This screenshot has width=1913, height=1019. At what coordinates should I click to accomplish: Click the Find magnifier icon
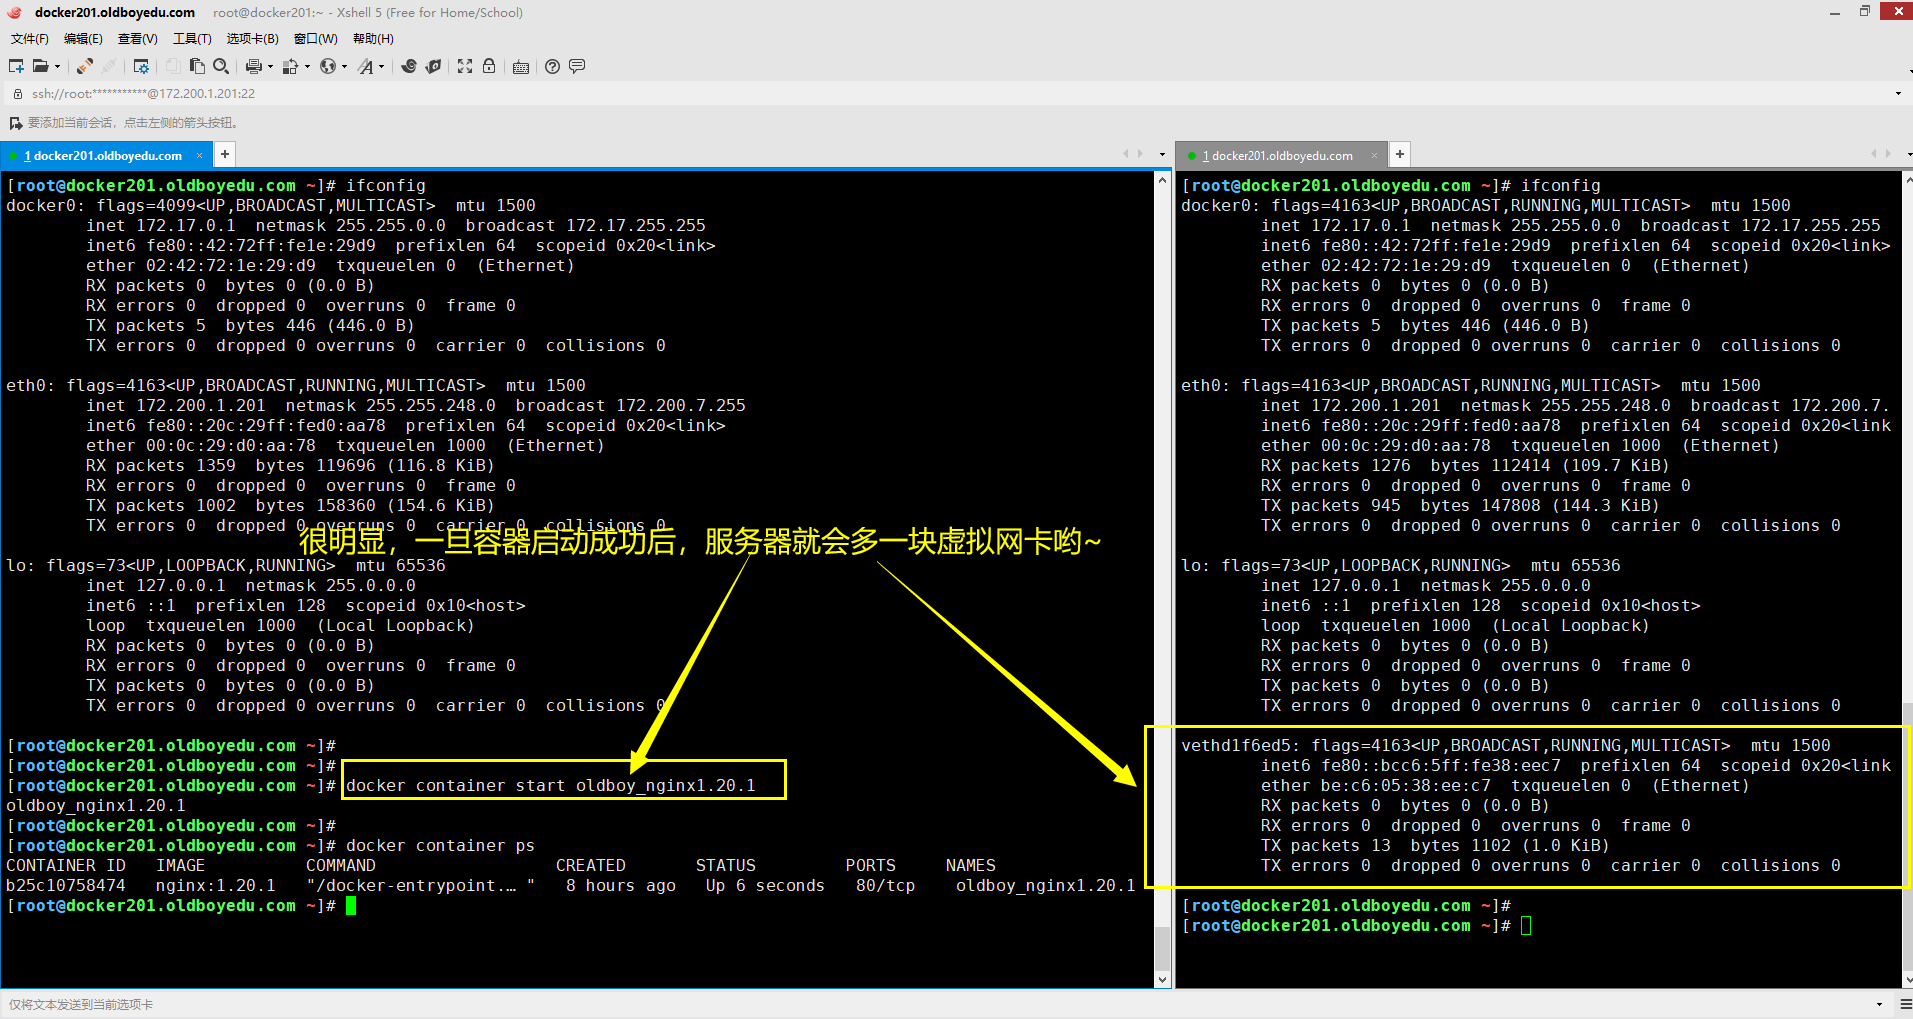[221, 66]
